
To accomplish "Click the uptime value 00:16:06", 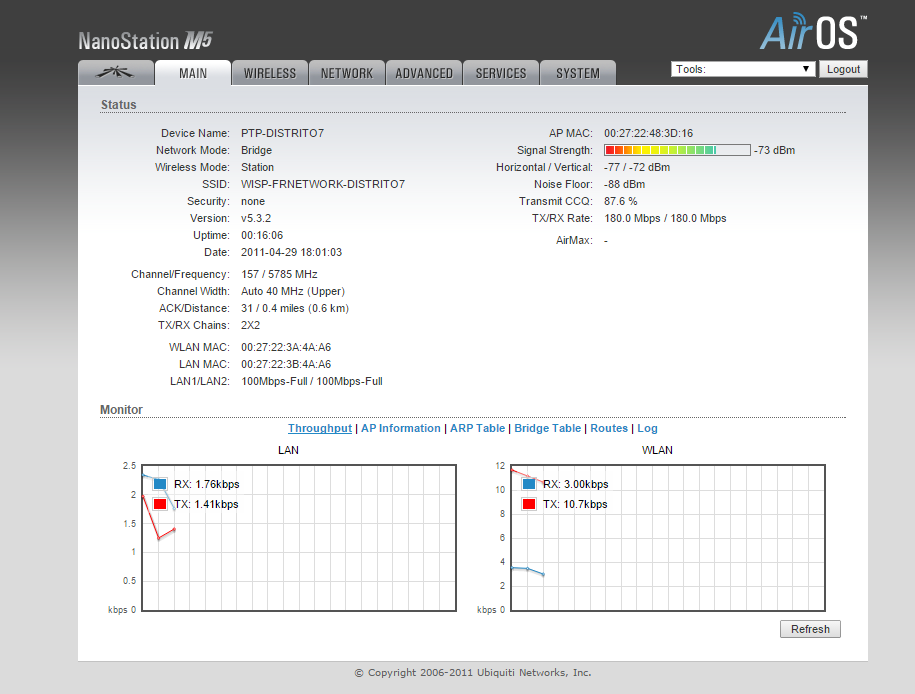I will pos(262,235).
